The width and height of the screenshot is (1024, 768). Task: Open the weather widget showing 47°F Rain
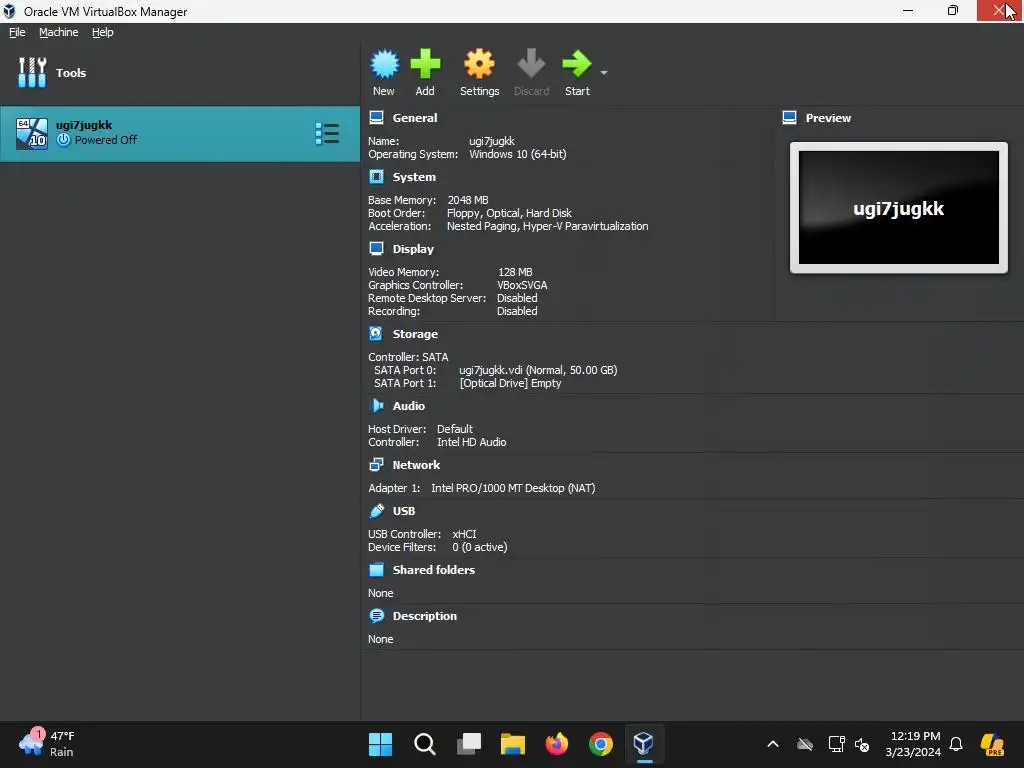click(47, 744)
